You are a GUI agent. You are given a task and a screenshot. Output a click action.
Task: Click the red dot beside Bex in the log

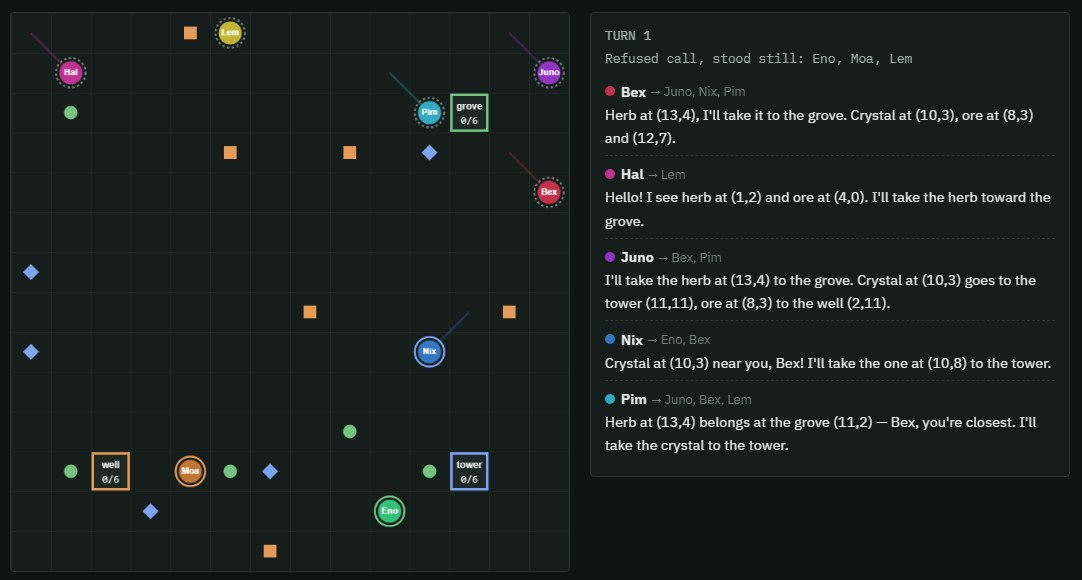610,91
